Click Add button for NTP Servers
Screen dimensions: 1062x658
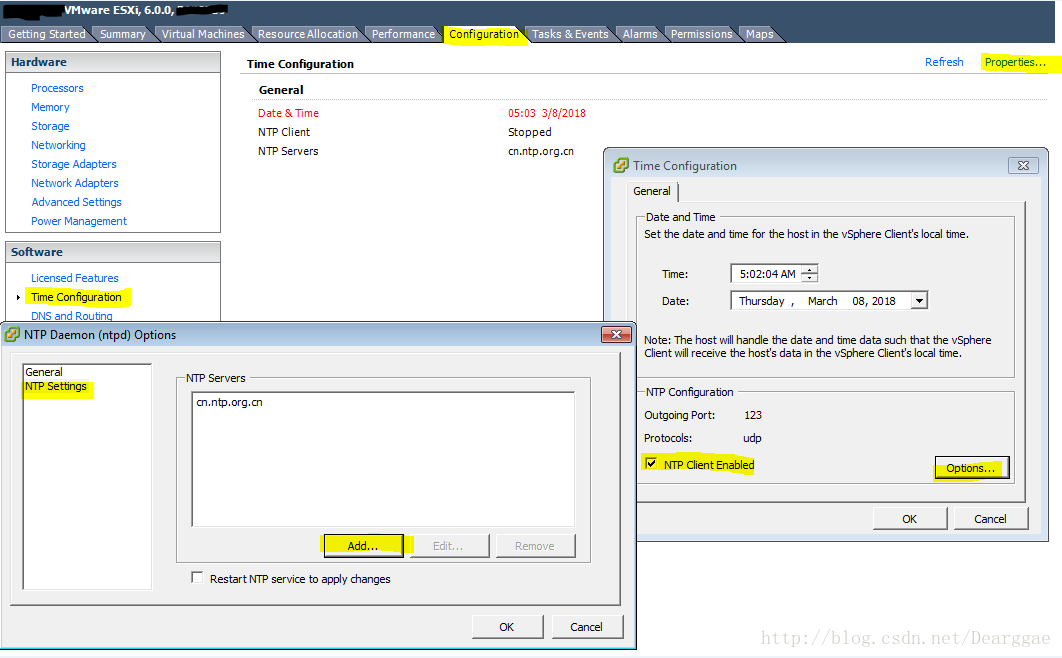point(362,546)
